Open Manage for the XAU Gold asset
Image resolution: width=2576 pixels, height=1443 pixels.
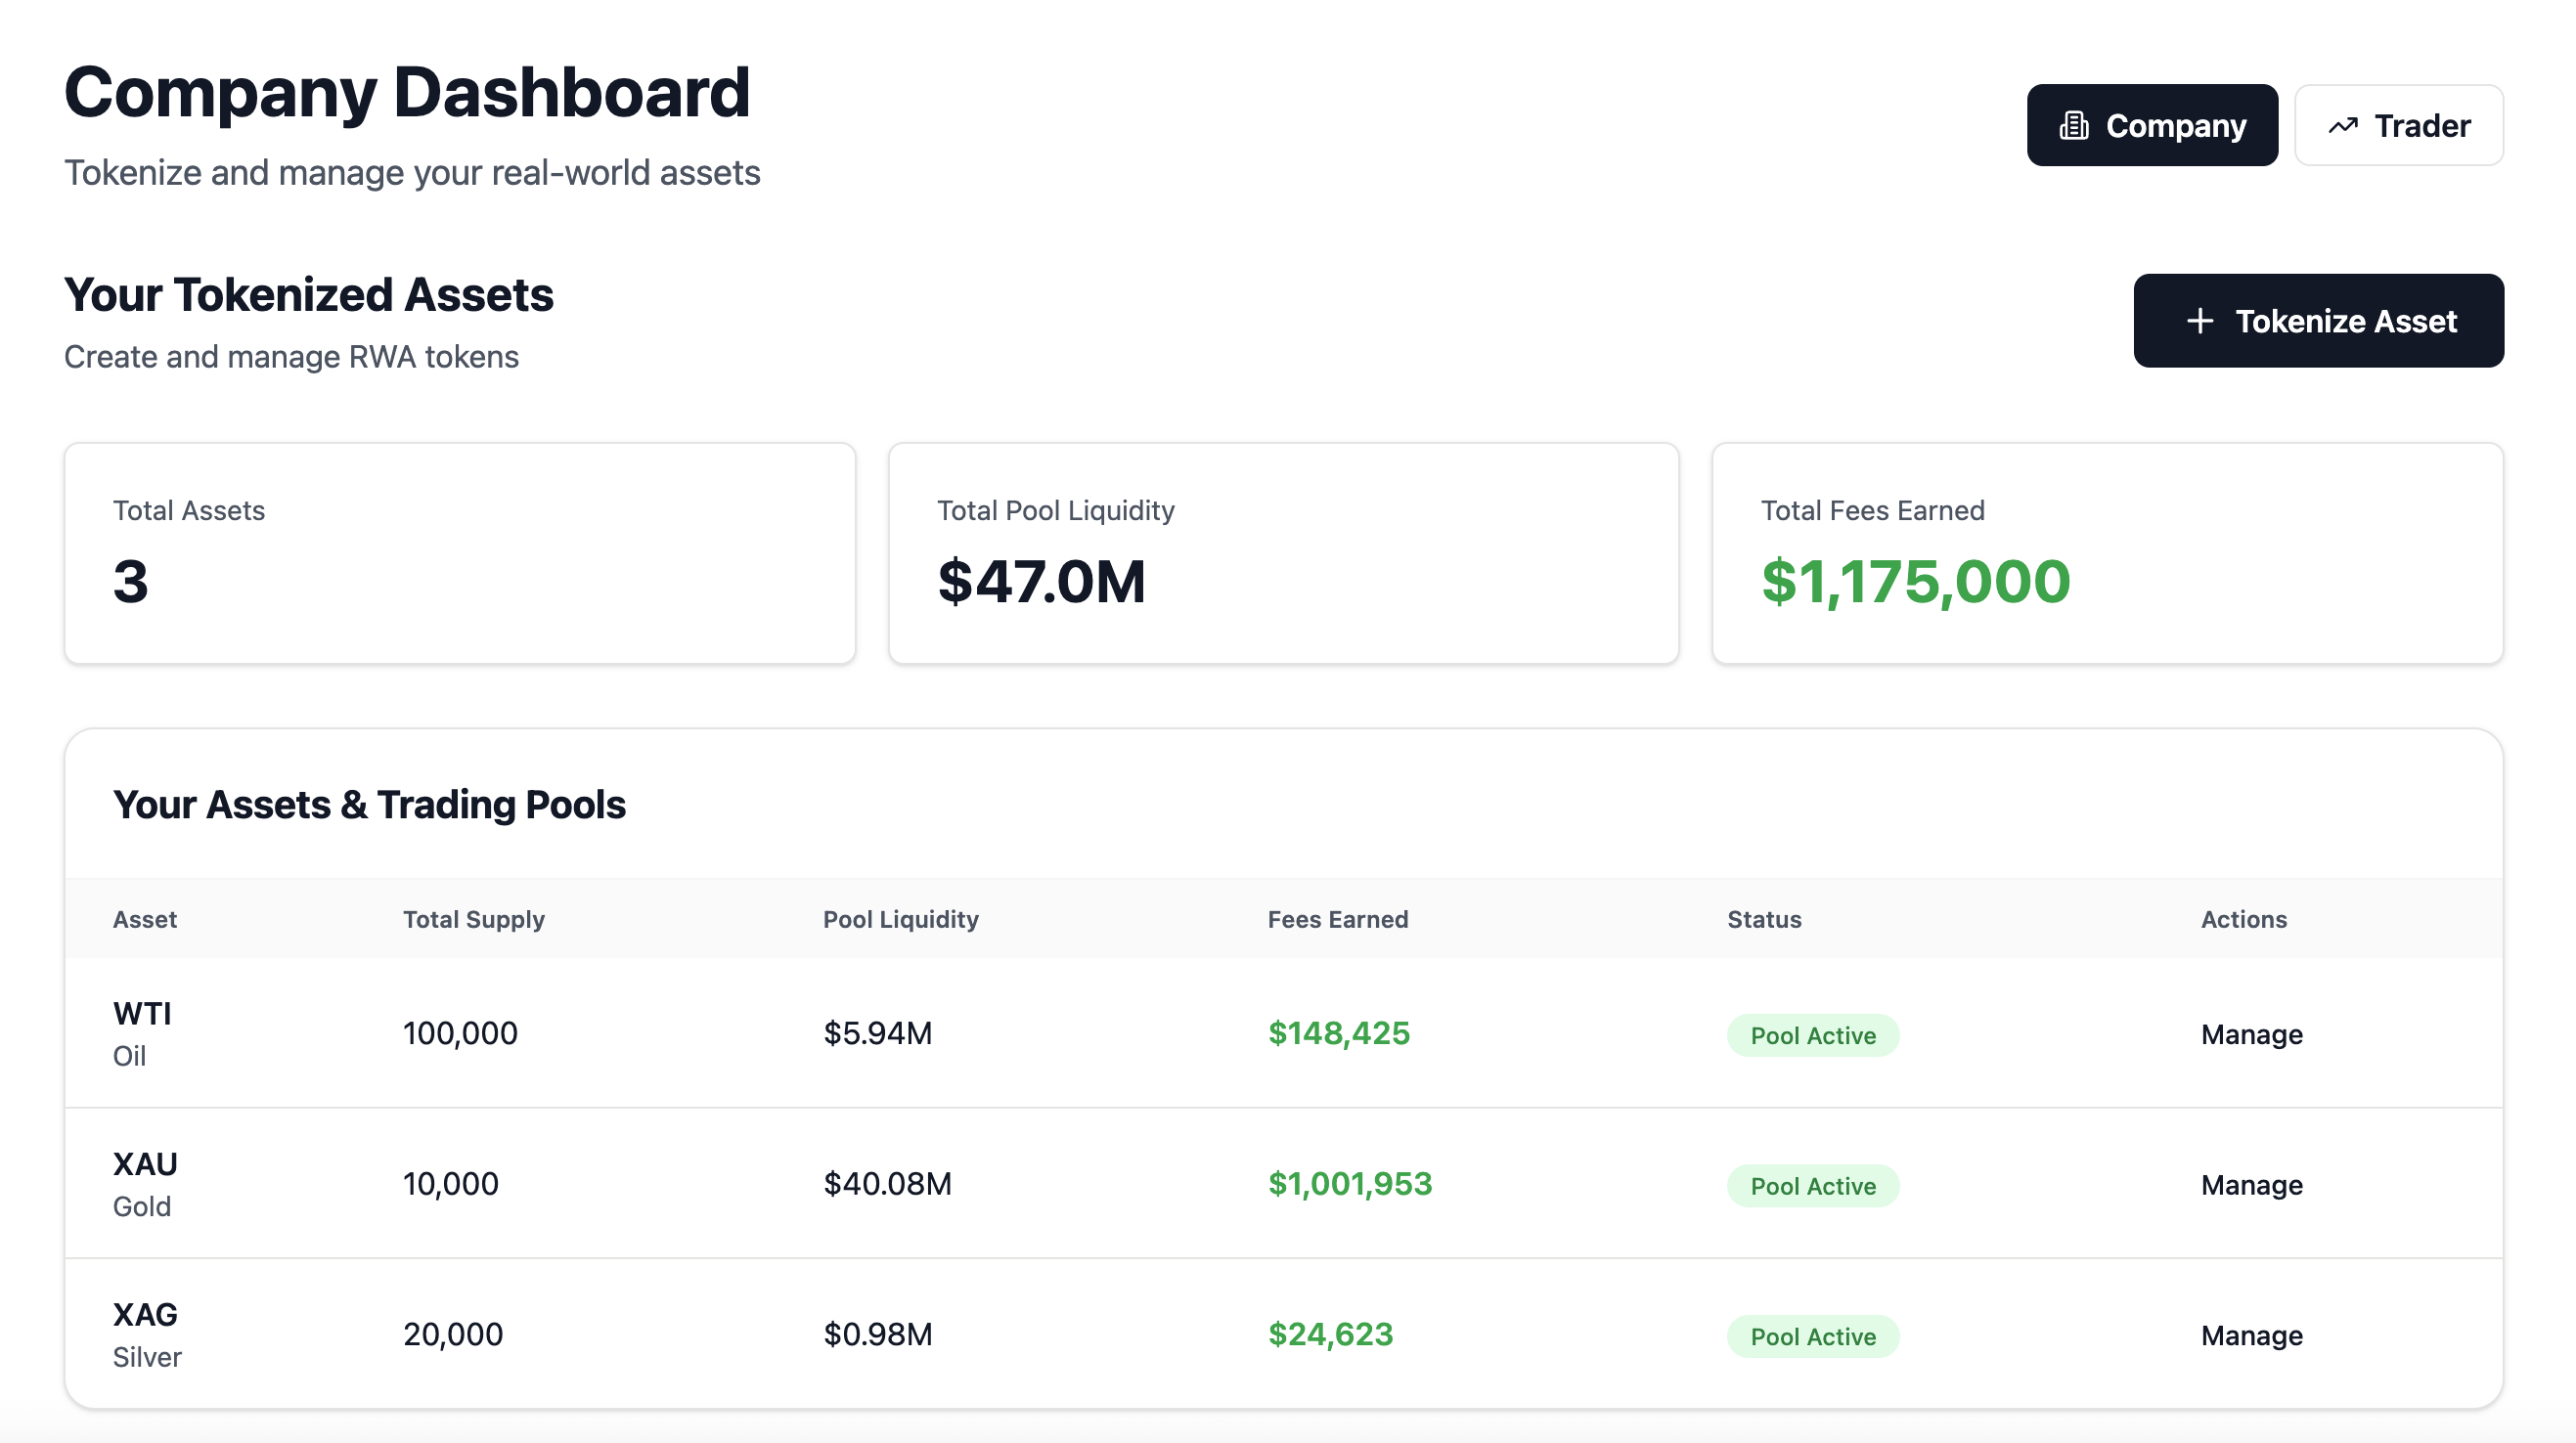pyautogui.click(x=2250, y=1185)
